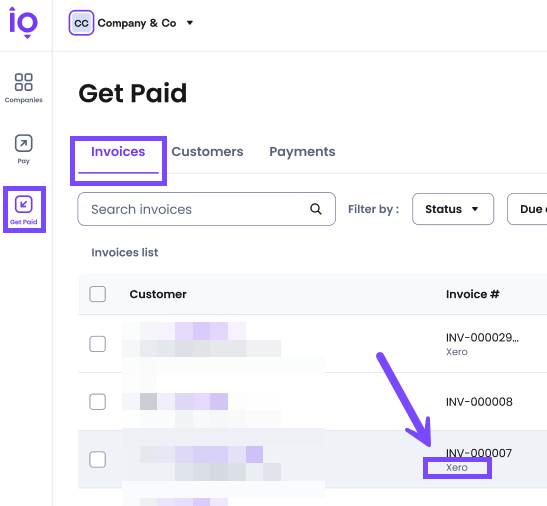Switch to the Payments tab
Image resolution: width=547 pixels, height=506 pixels.
point(302,152)
